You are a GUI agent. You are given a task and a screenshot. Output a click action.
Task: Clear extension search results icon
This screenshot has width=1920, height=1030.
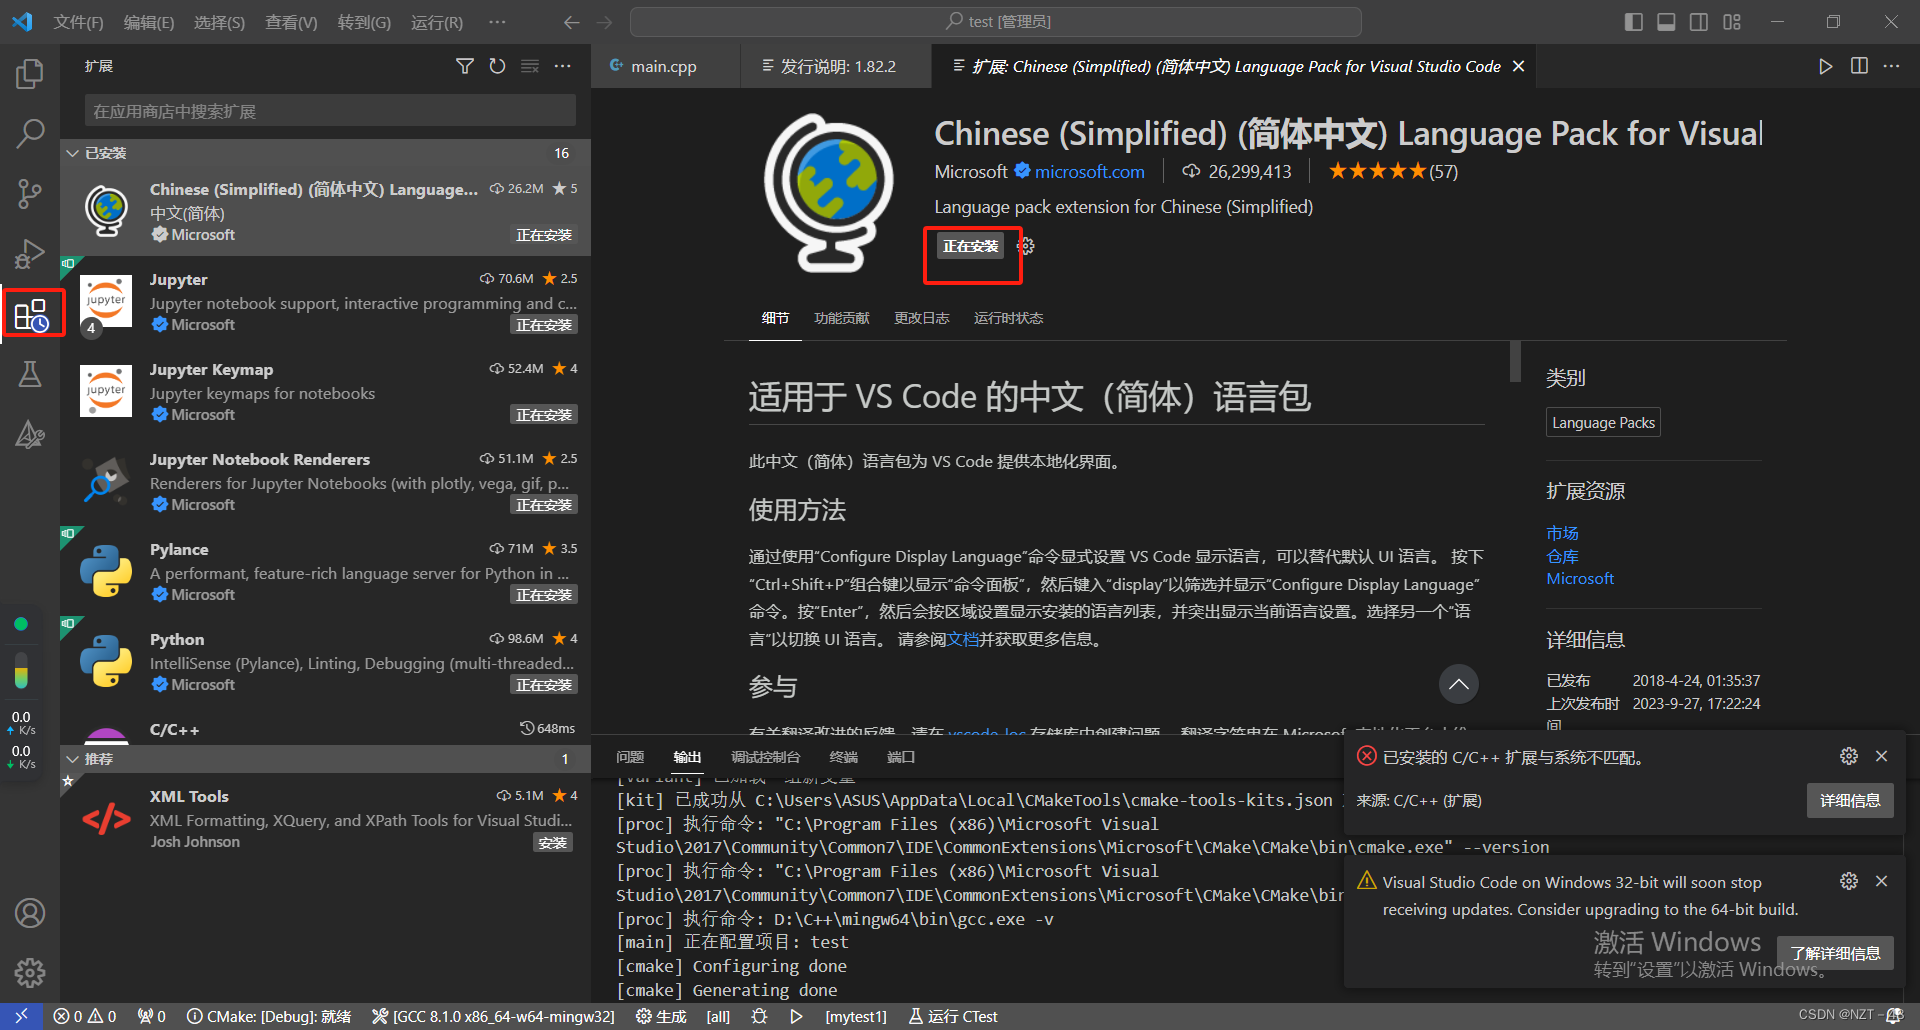(530, 66)
